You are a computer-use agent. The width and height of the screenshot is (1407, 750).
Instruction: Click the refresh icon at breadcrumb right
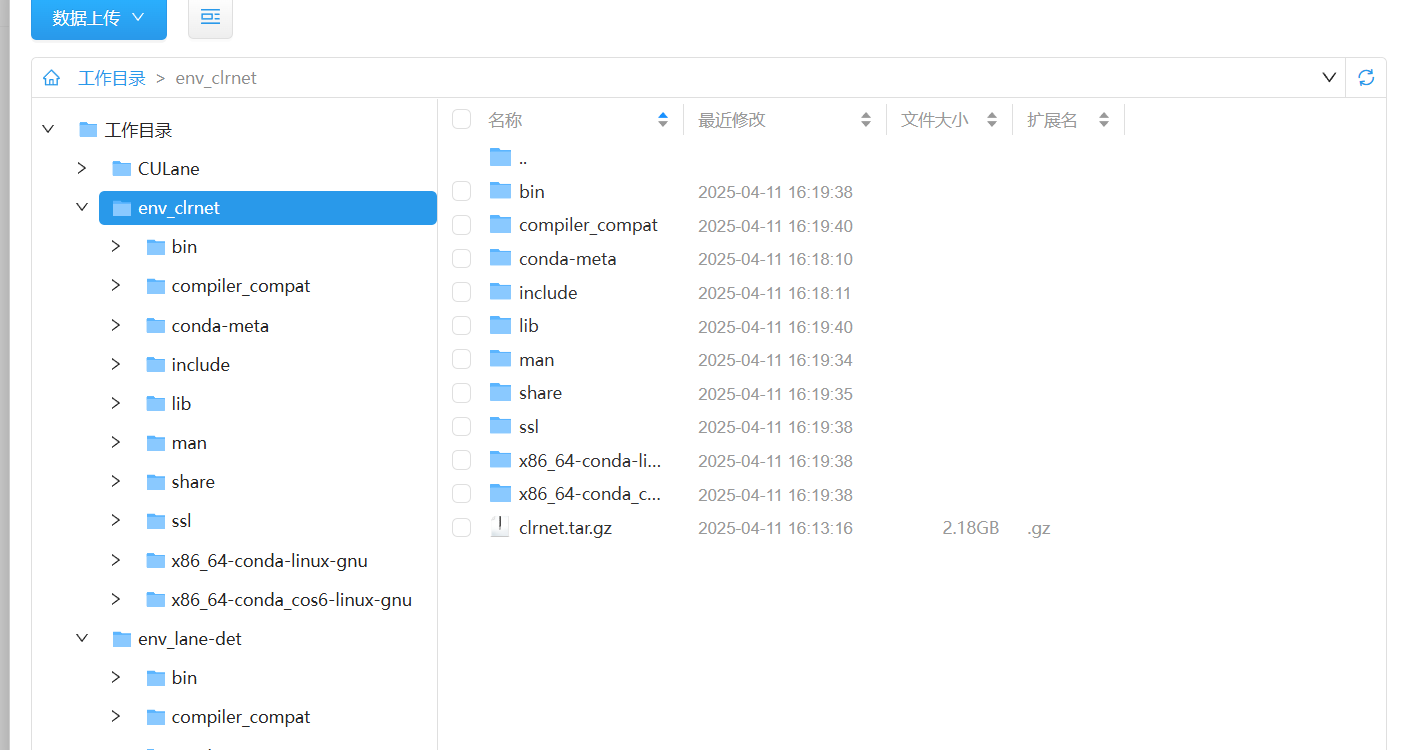tap(1366, 78)
